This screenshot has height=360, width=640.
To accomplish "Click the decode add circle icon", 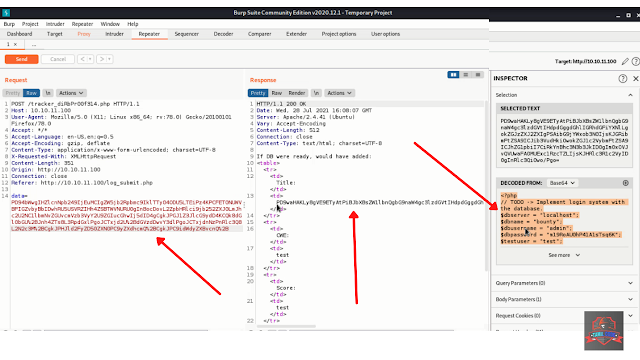I will [x=626, y=183].
